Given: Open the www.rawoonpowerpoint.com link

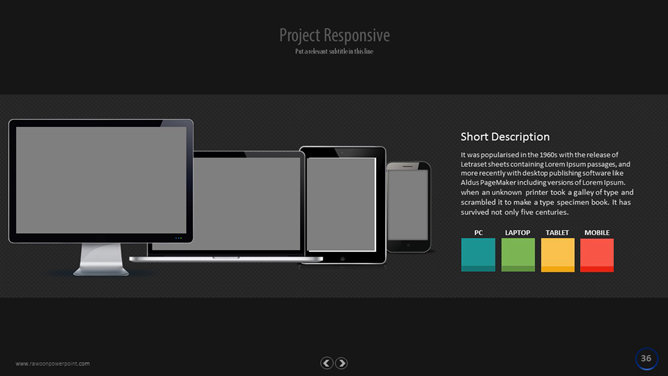Looking at the screenshot, I should pyautogui.click(x=53, y=364).
